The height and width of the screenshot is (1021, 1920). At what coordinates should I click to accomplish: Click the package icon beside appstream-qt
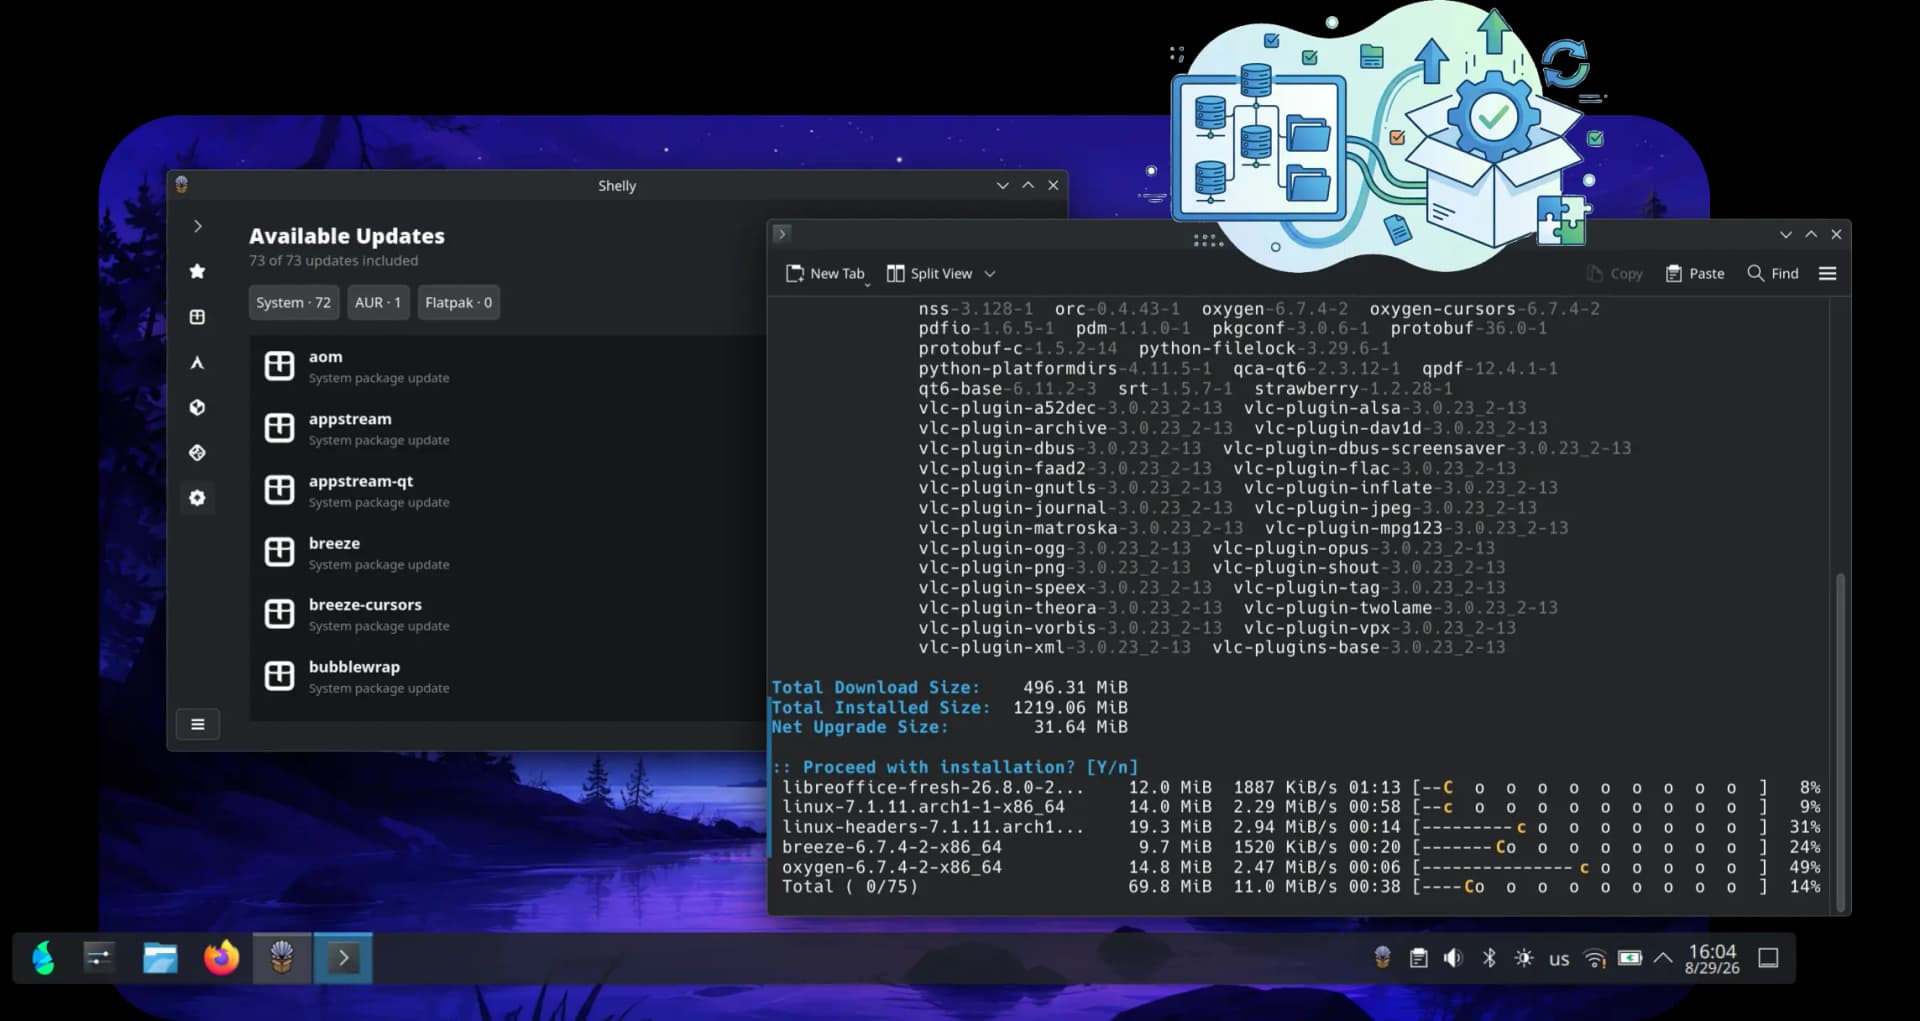pos(279,490)
